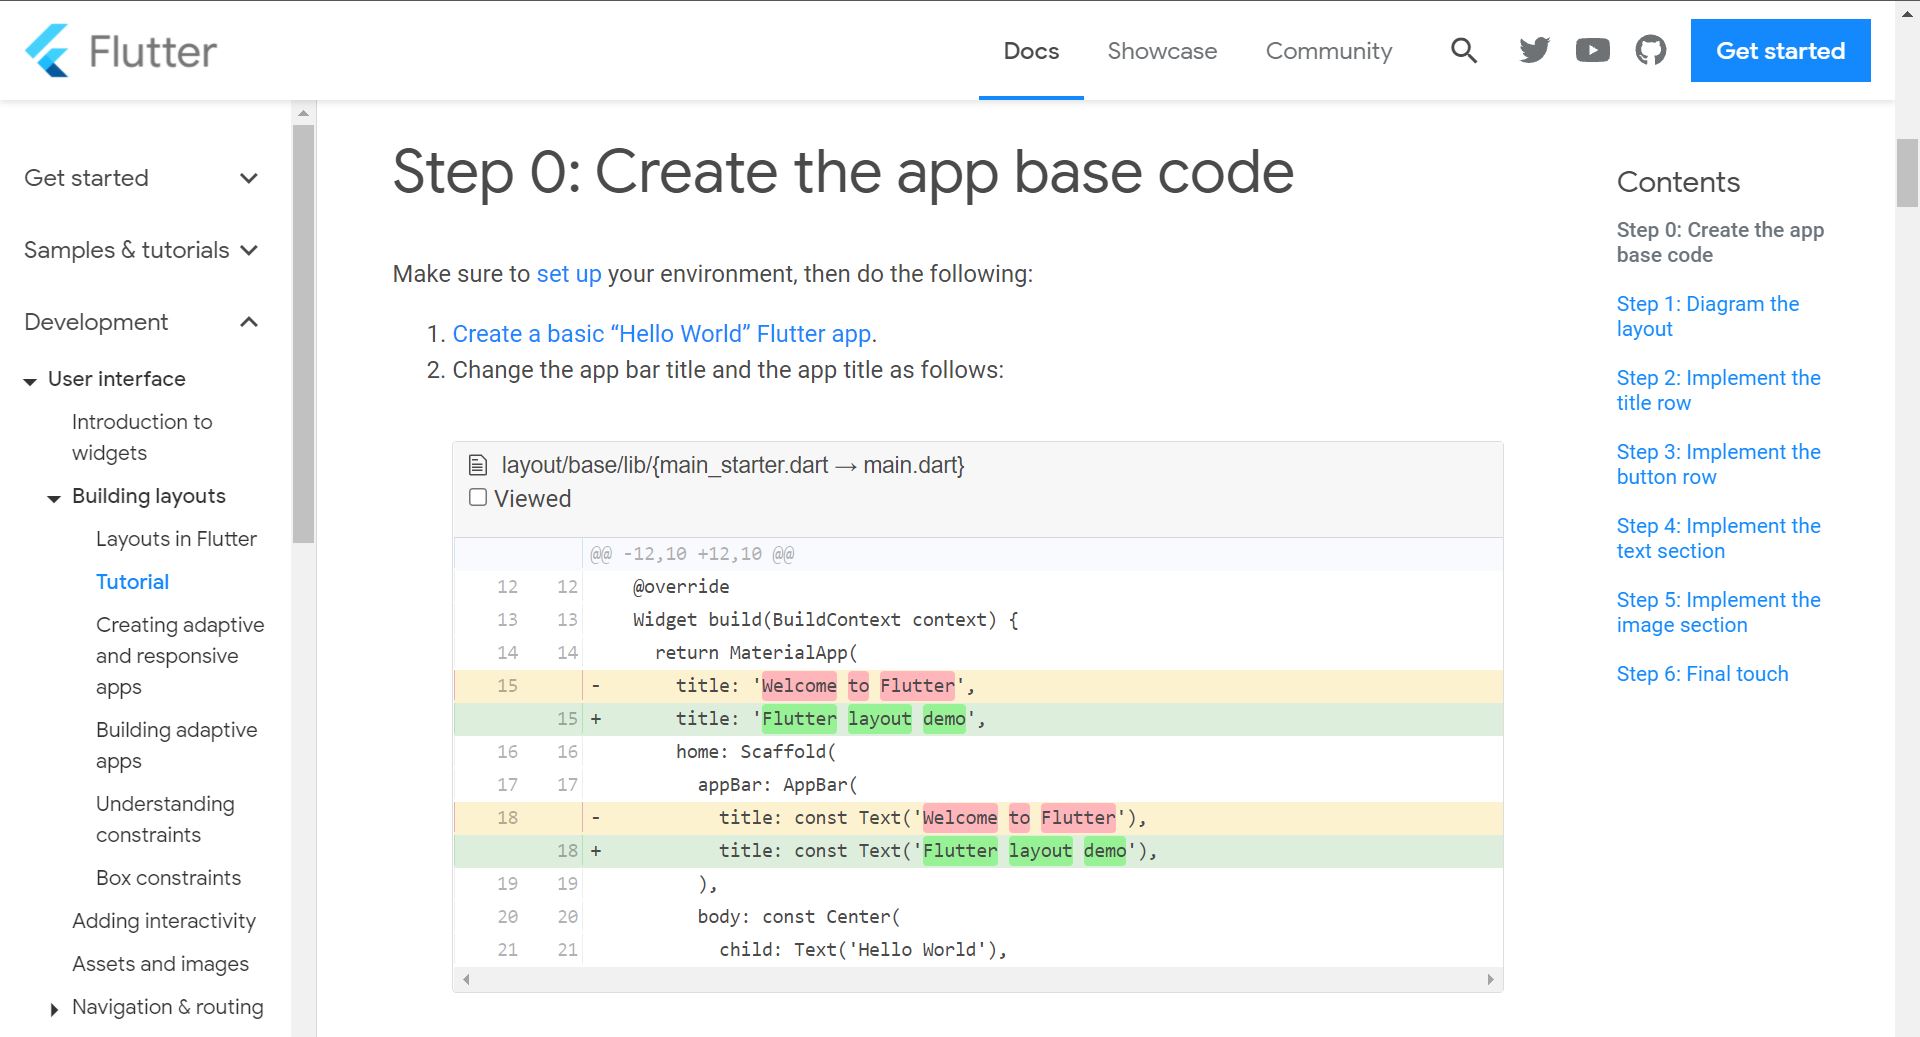The image size is (1920, 1037).
Task: Open the set up environment link
Action: point(568,274)
